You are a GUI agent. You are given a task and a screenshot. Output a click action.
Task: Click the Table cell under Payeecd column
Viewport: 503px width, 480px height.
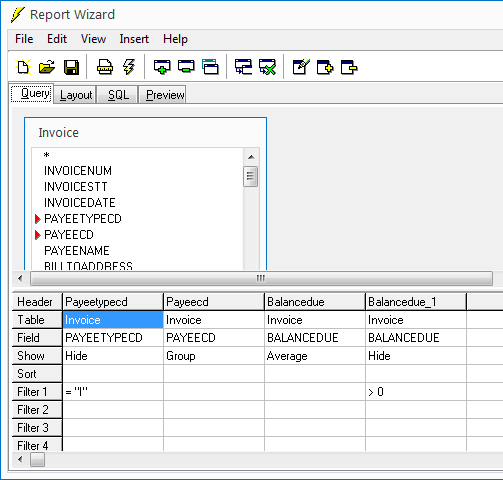tap(214, 320)
